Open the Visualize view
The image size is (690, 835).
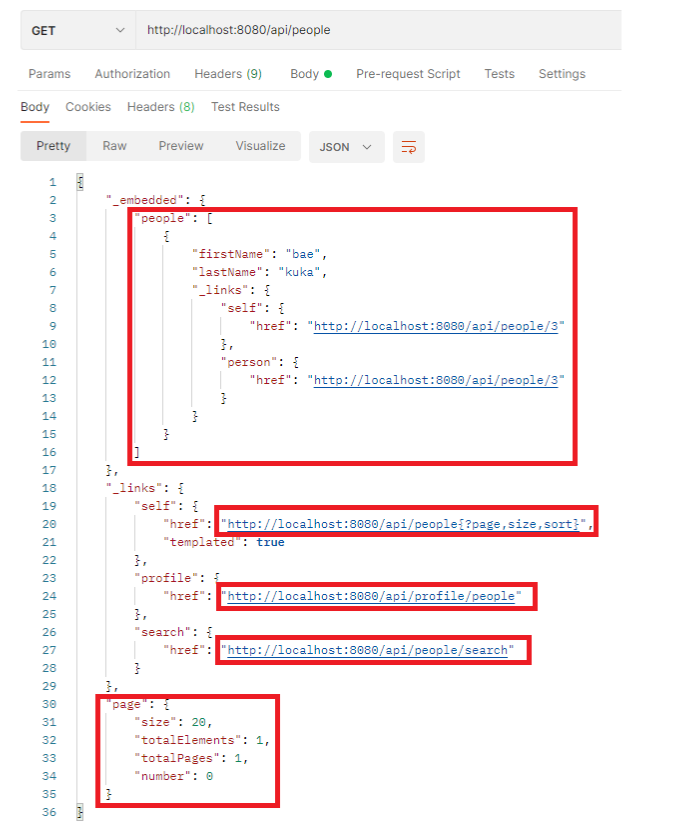point(260,146)
